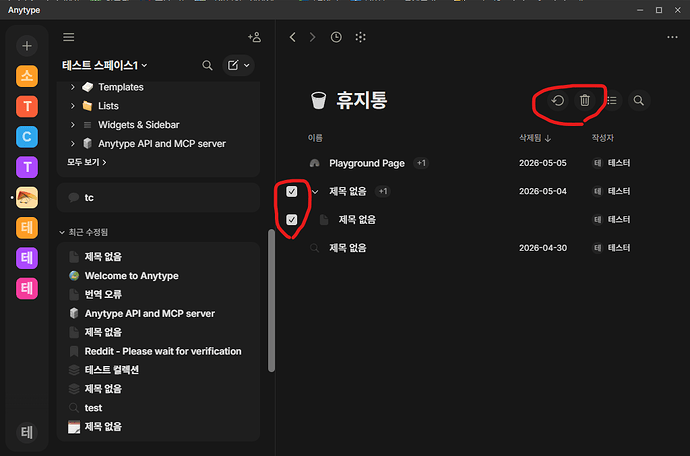Open 테스트 컬렉션 in the recent list
Screen dimensions: 690x456
(111, 370)
